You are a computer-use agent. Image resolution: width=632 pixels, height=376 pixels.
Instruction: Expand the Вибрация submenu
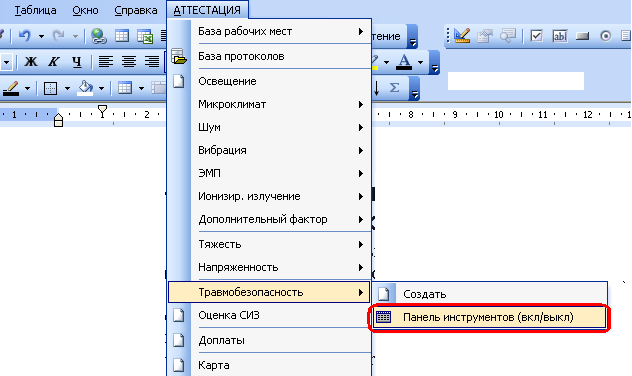pos(269,150)
